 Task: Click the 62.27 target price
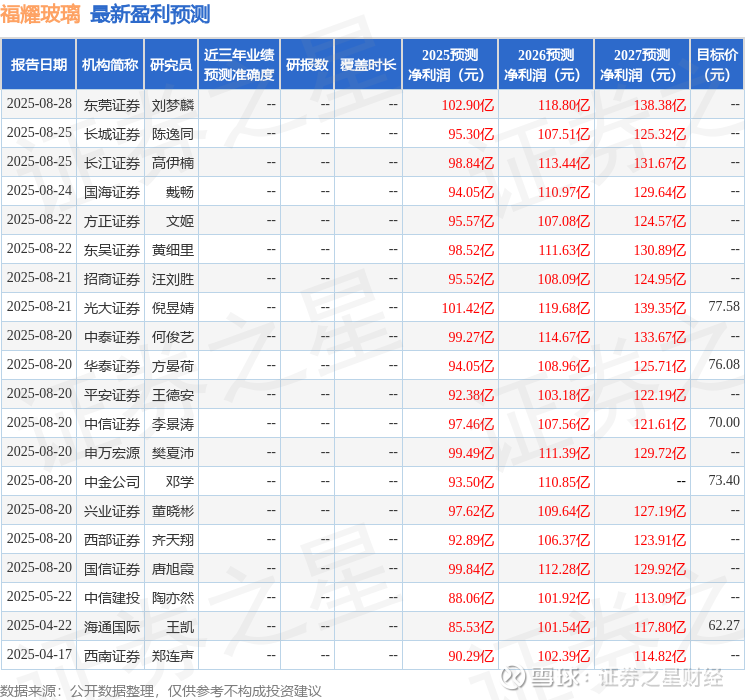tap(724, 625)
